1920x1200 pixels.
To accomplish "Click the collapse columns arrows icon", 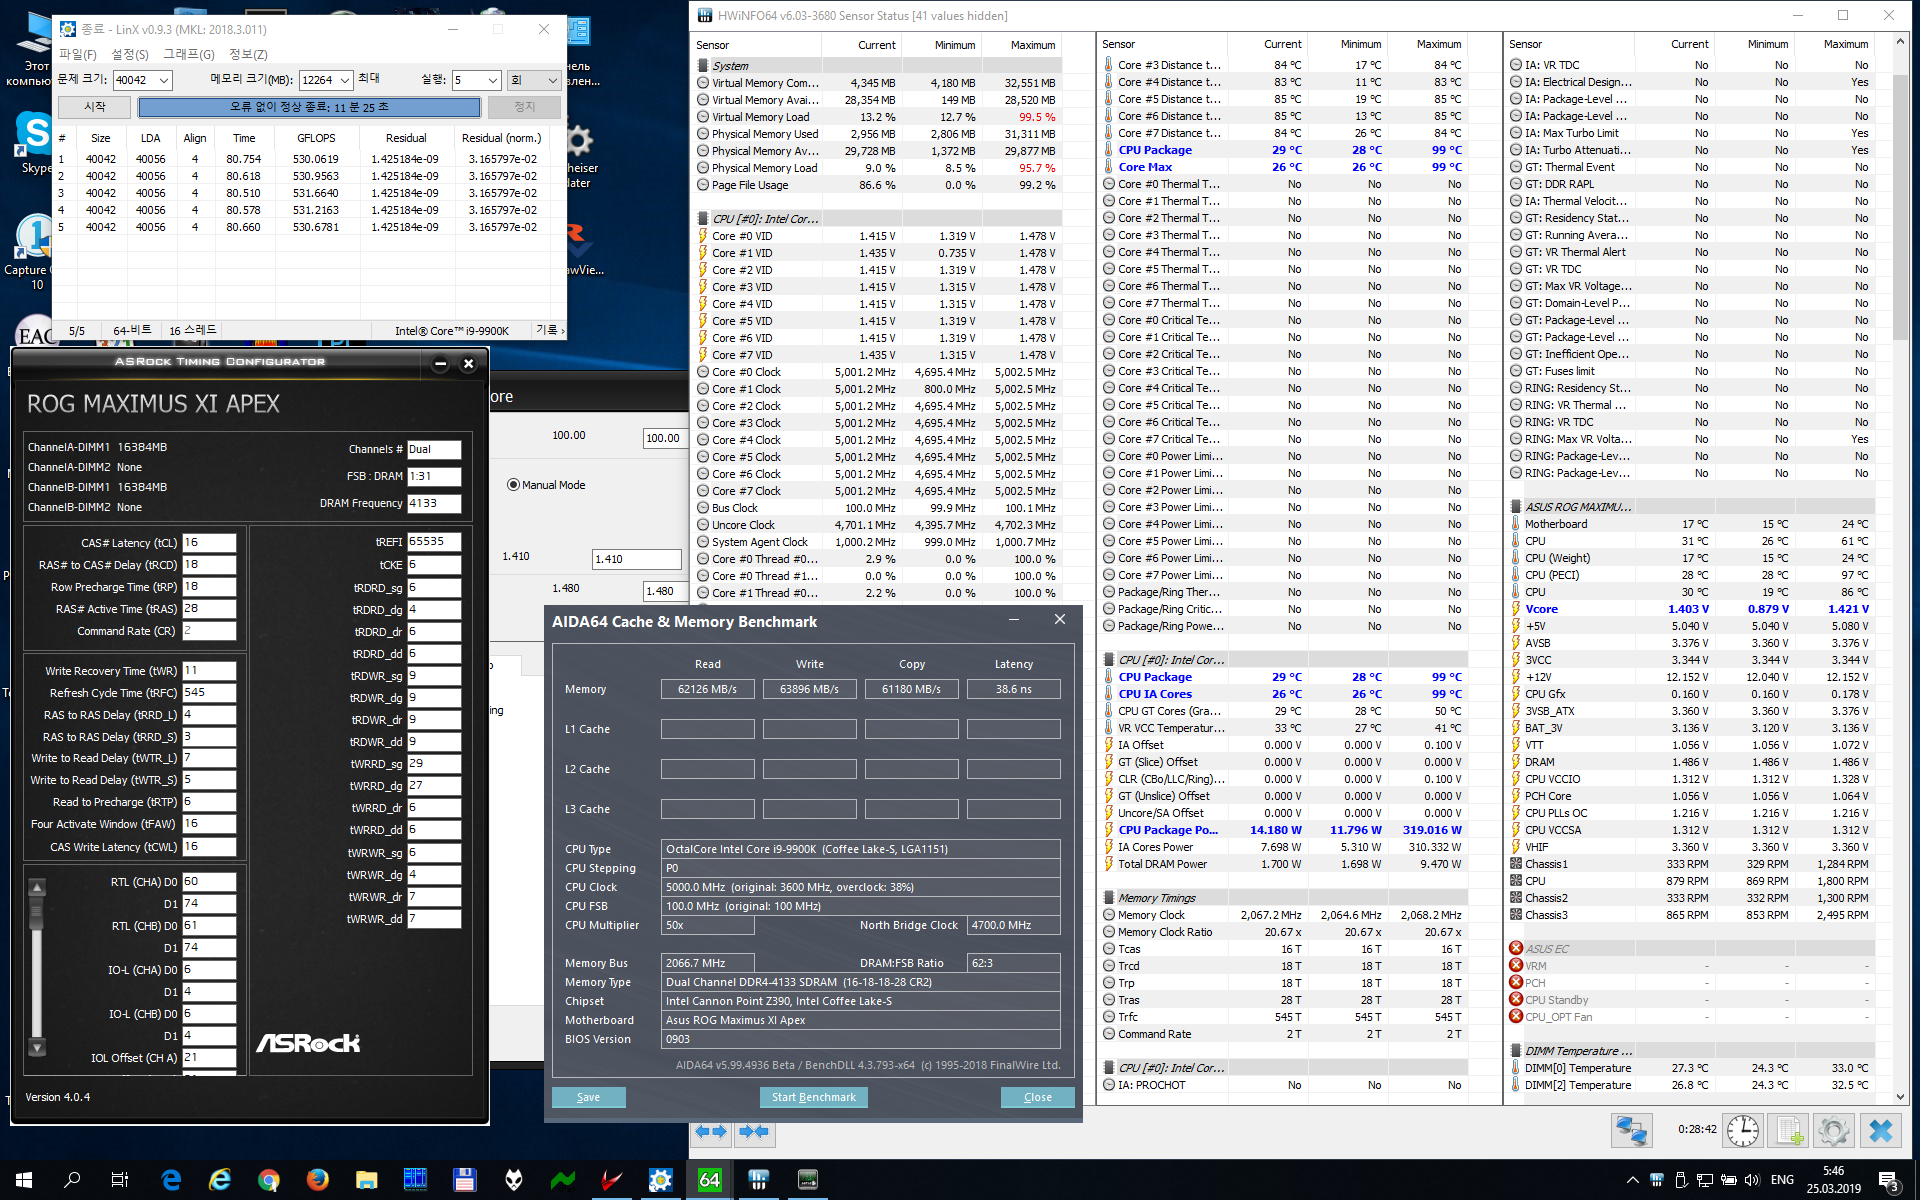I will pyautogui.click(x=754, y=1132).
